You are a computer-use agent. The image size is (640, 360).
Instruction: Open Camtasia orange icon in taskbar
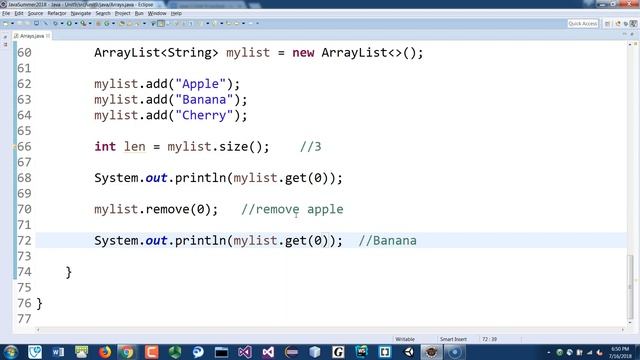[x=151, y=352]
